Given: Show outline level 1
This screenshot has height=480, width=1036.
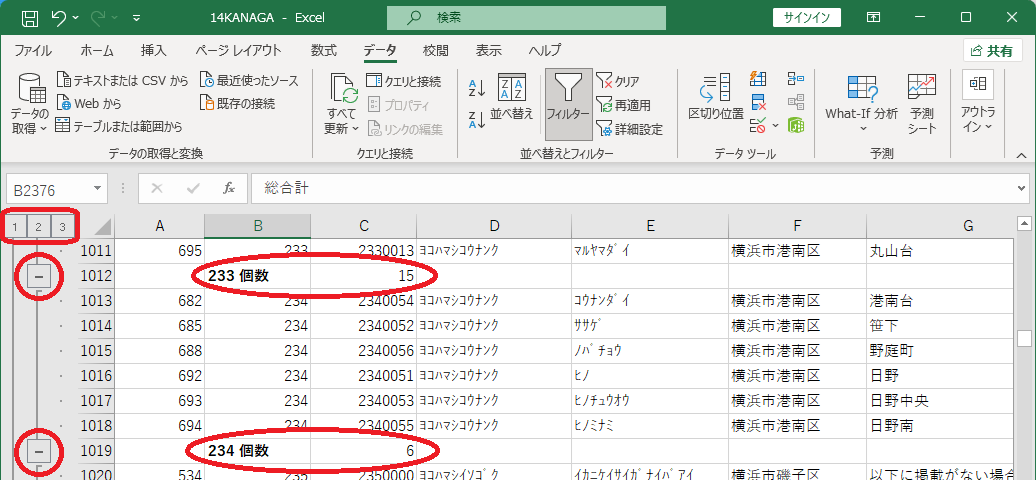Looking at the screenshot, I should pos(15,227).
